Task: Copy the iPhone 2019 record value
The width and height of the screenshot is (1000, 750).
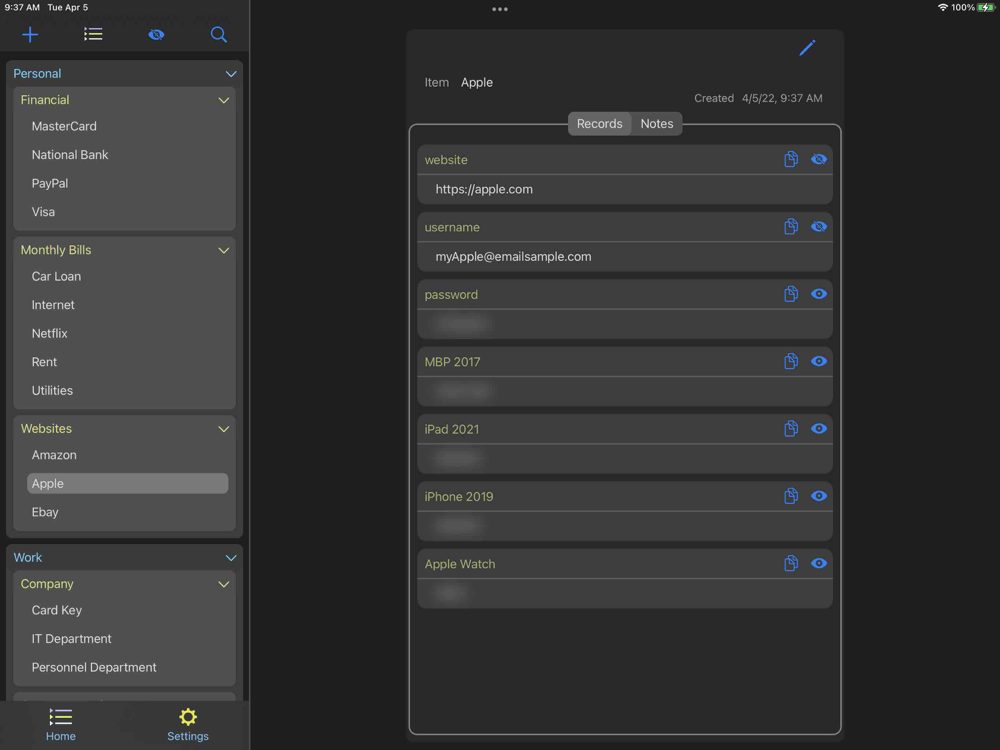Action: click(791, 496)
